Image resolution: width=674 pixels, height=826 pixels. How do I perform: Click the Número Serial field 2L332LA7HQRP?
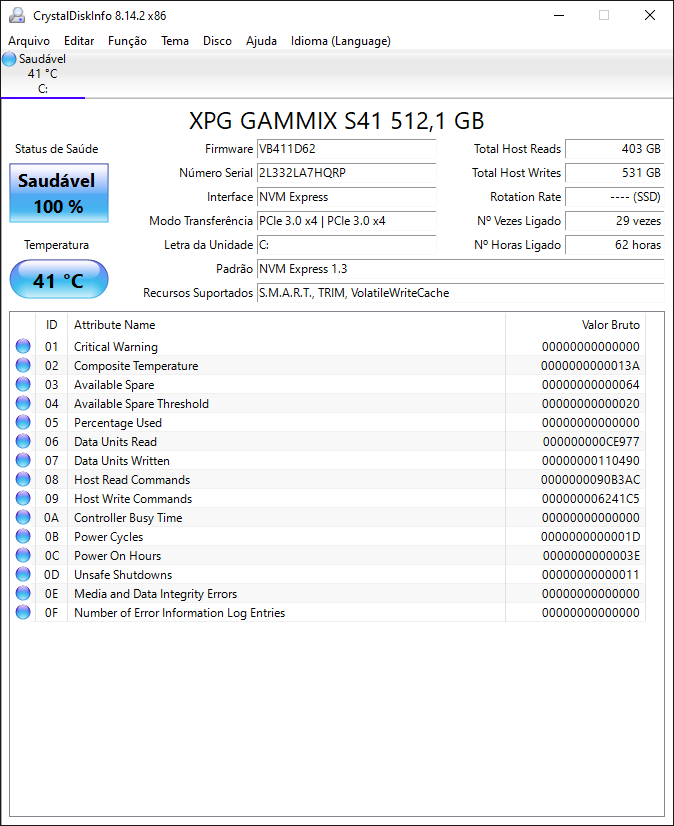click(x=347, y=173)
